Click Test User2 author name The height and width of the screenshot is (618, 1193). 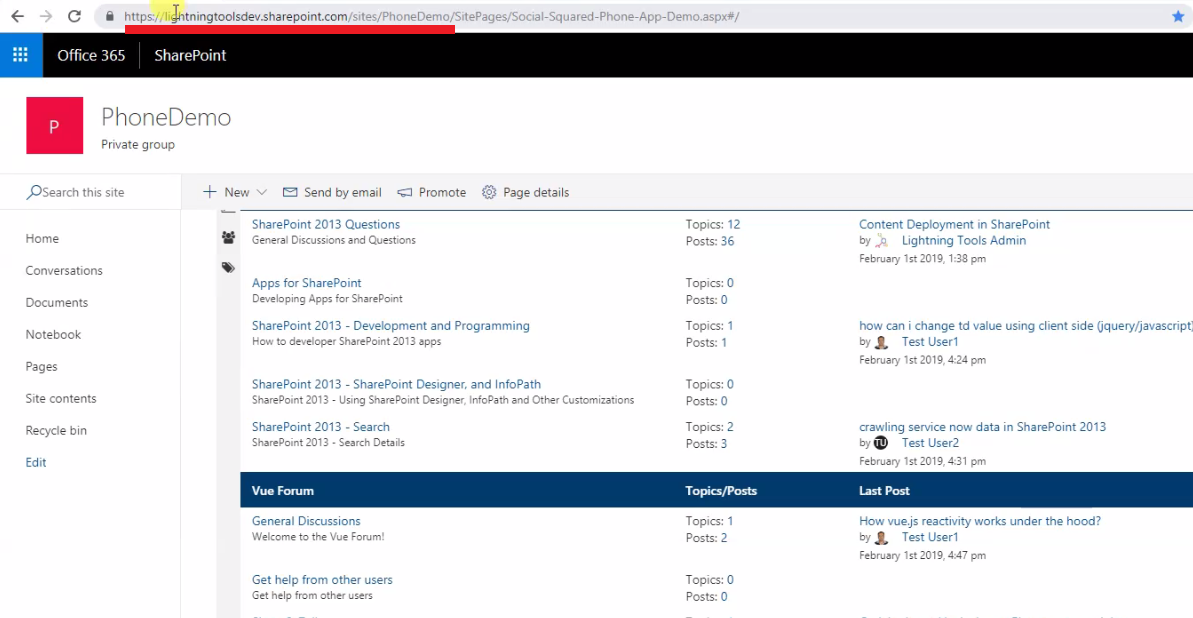(x=930, y=443)
